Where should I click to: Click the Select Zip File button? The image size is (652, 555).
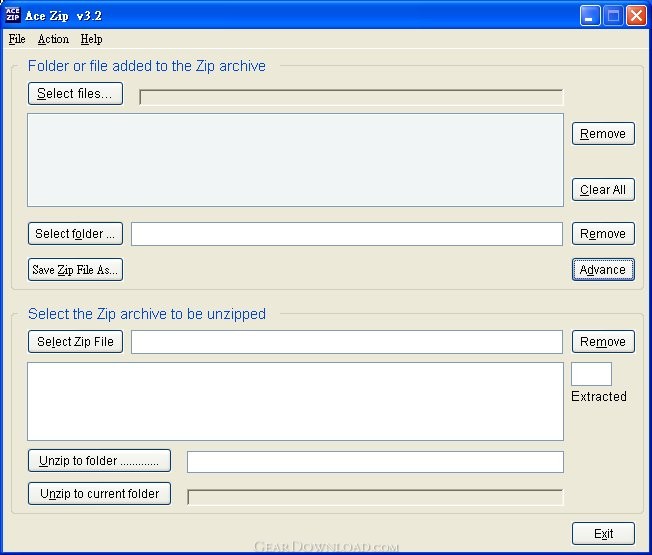(75, 342)
